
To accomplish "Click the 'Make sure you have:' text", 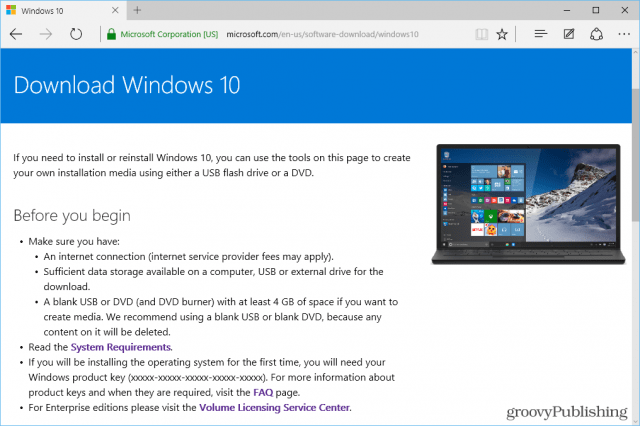I will [74, 242].
